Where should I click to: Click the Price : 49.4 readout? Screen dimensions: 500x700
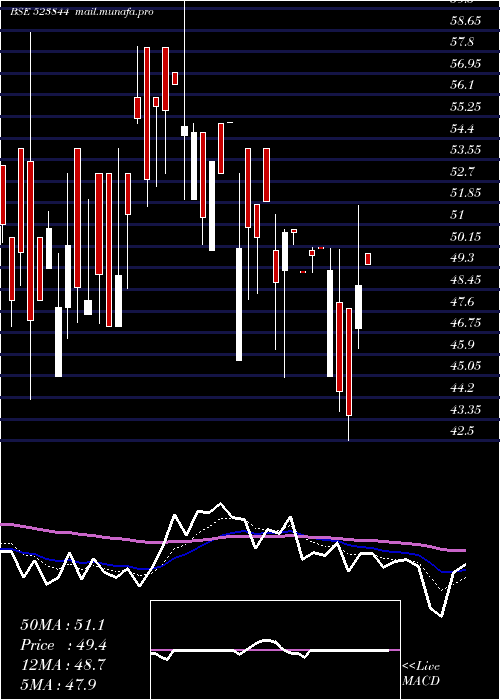[63, 645]
